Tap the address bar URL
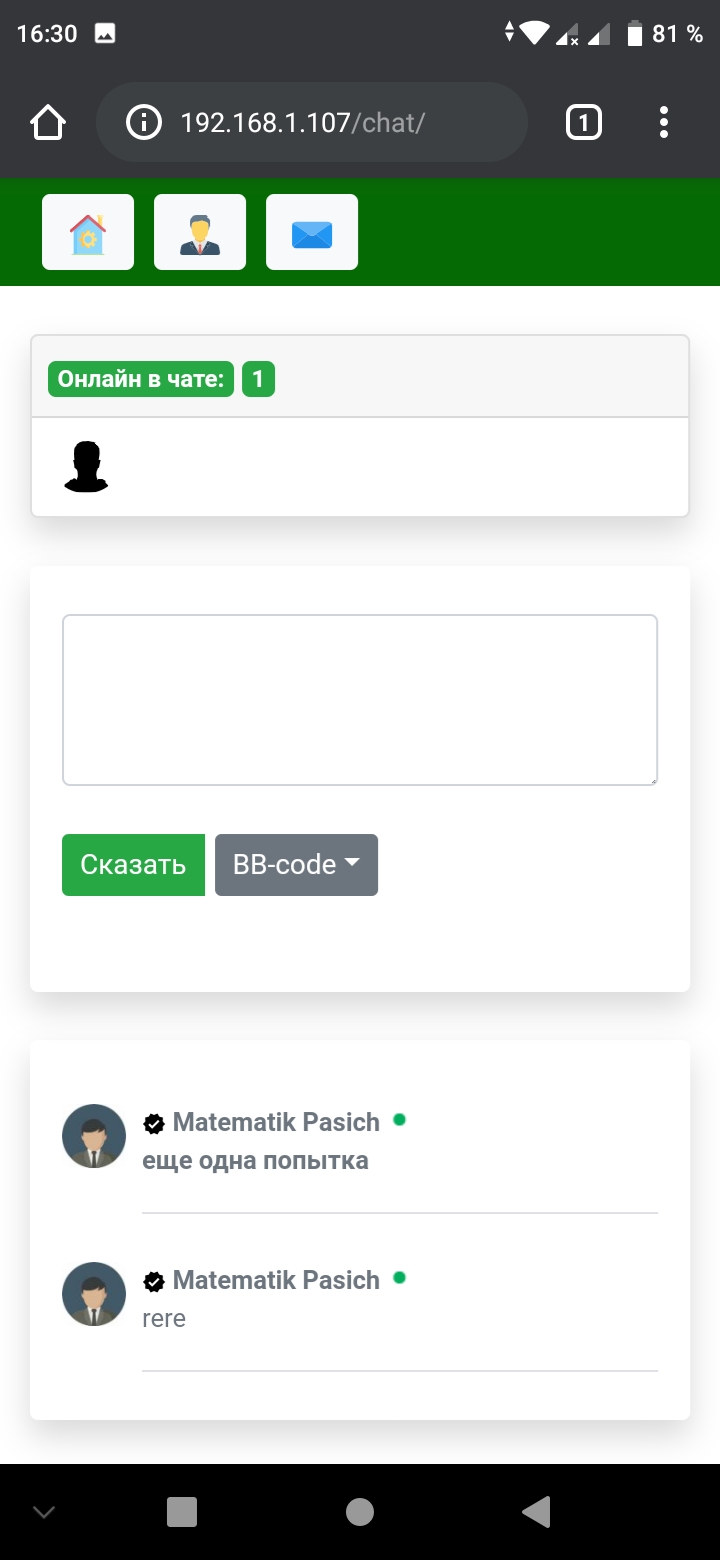Screen dimensions: 720x1560 coord(303,123)
